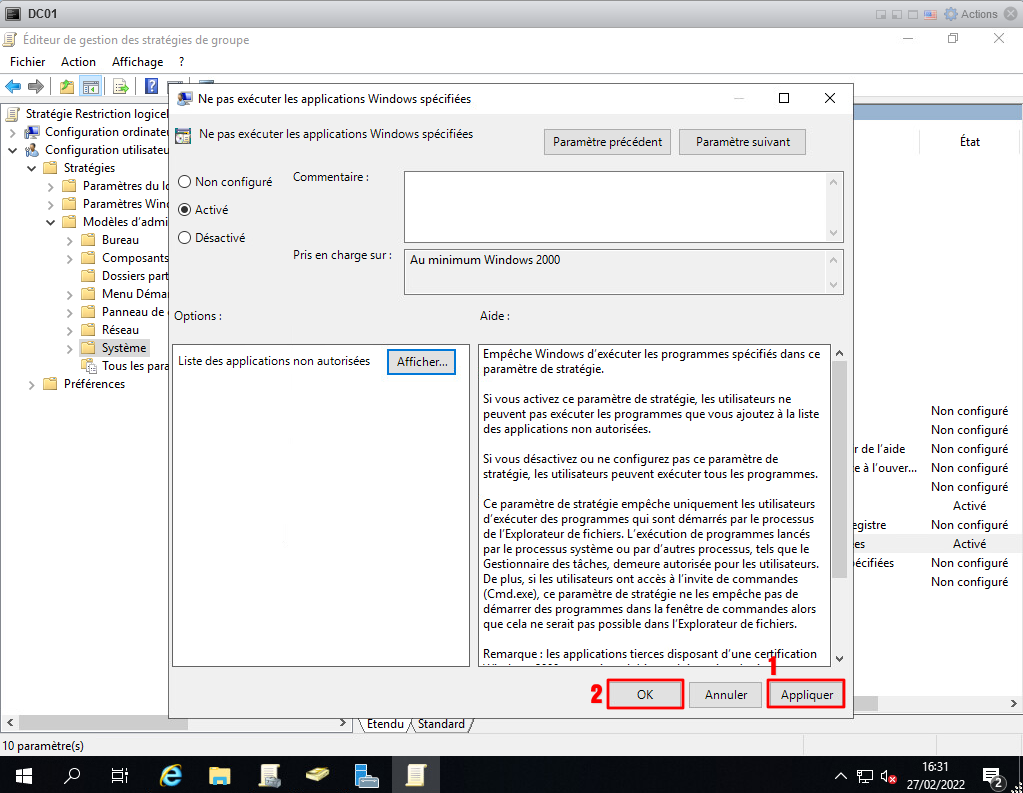Click the up-one-level folder icon

(x=66, y=86)
